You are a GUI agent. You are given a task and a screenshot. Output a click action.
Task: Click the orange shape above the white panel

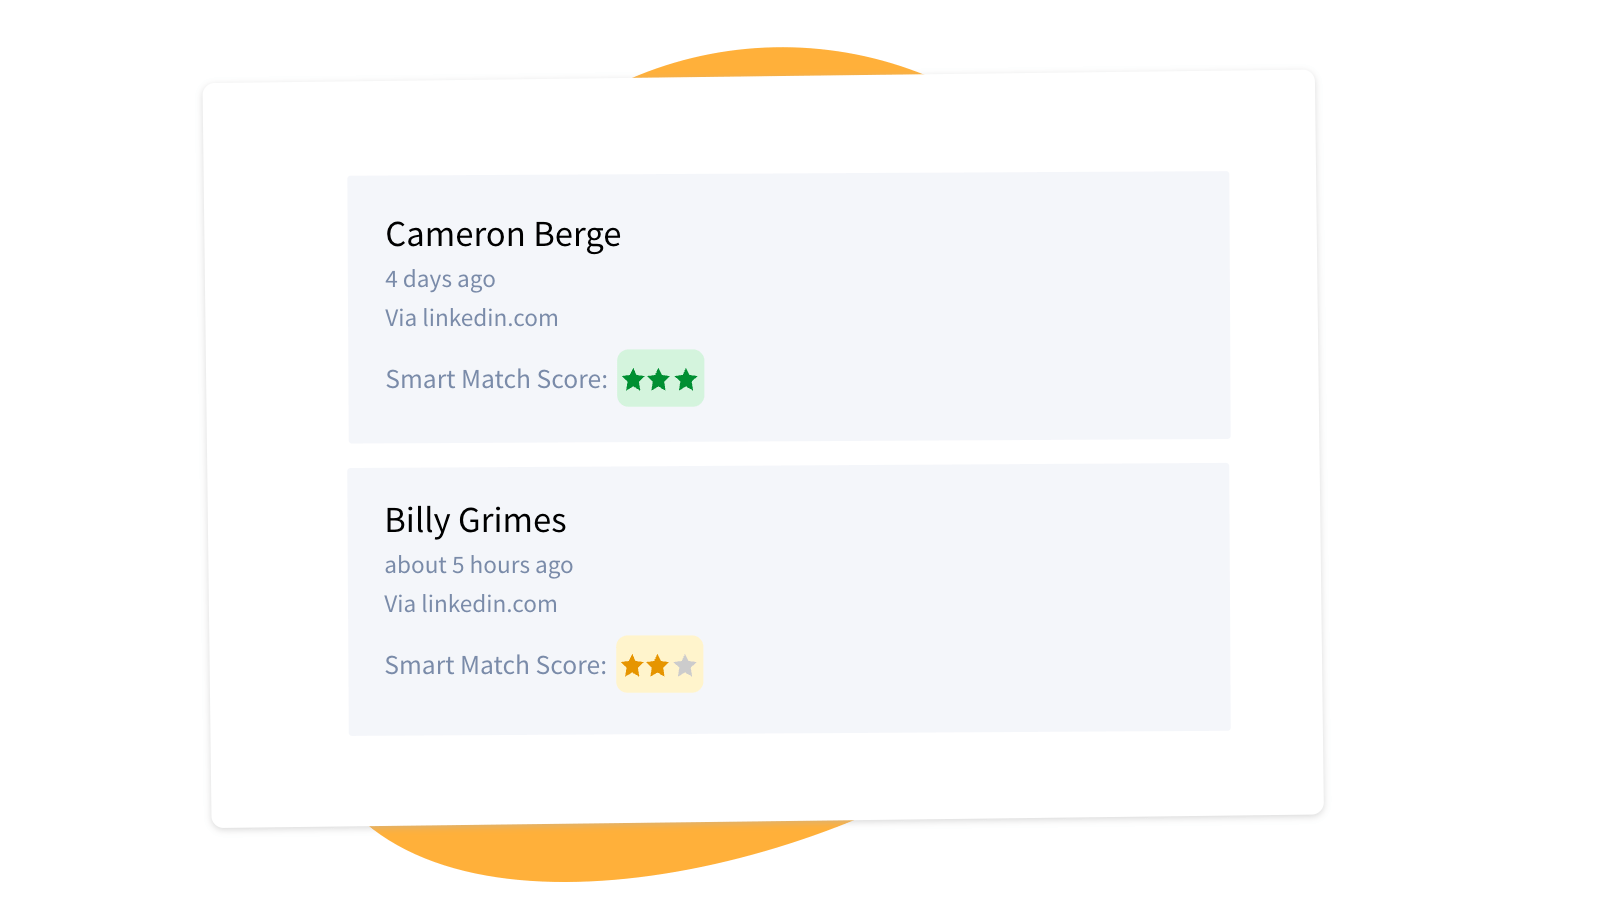pos(780,62)
